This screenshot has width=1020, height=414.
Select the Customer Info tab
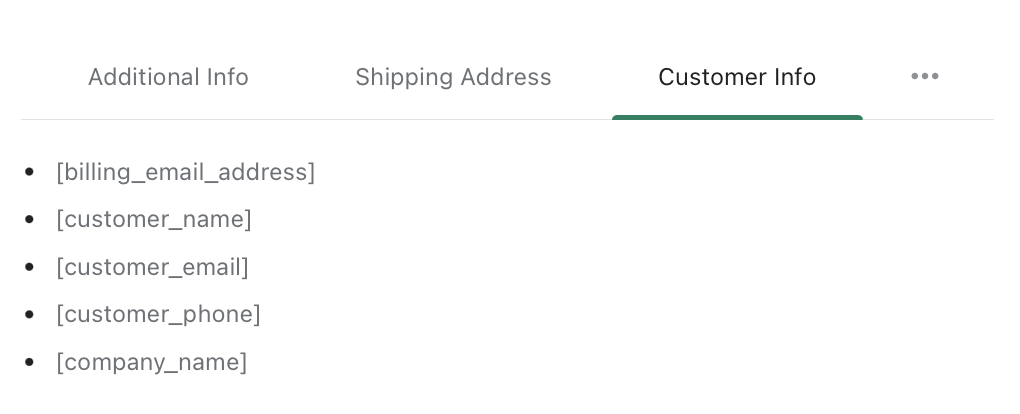(737, 77)
